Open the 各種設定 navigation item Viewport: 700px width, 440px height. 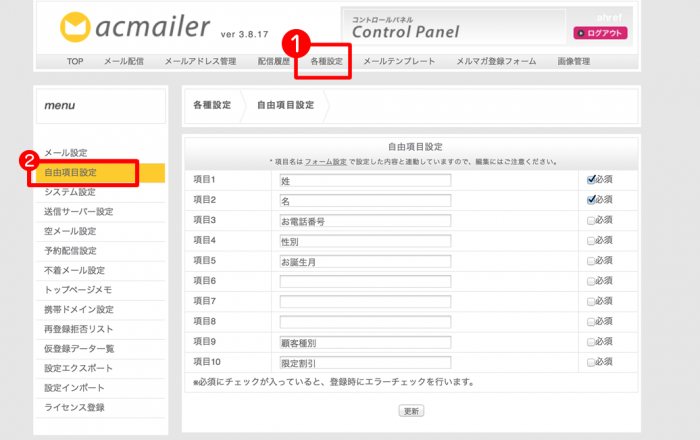[326, 61]
